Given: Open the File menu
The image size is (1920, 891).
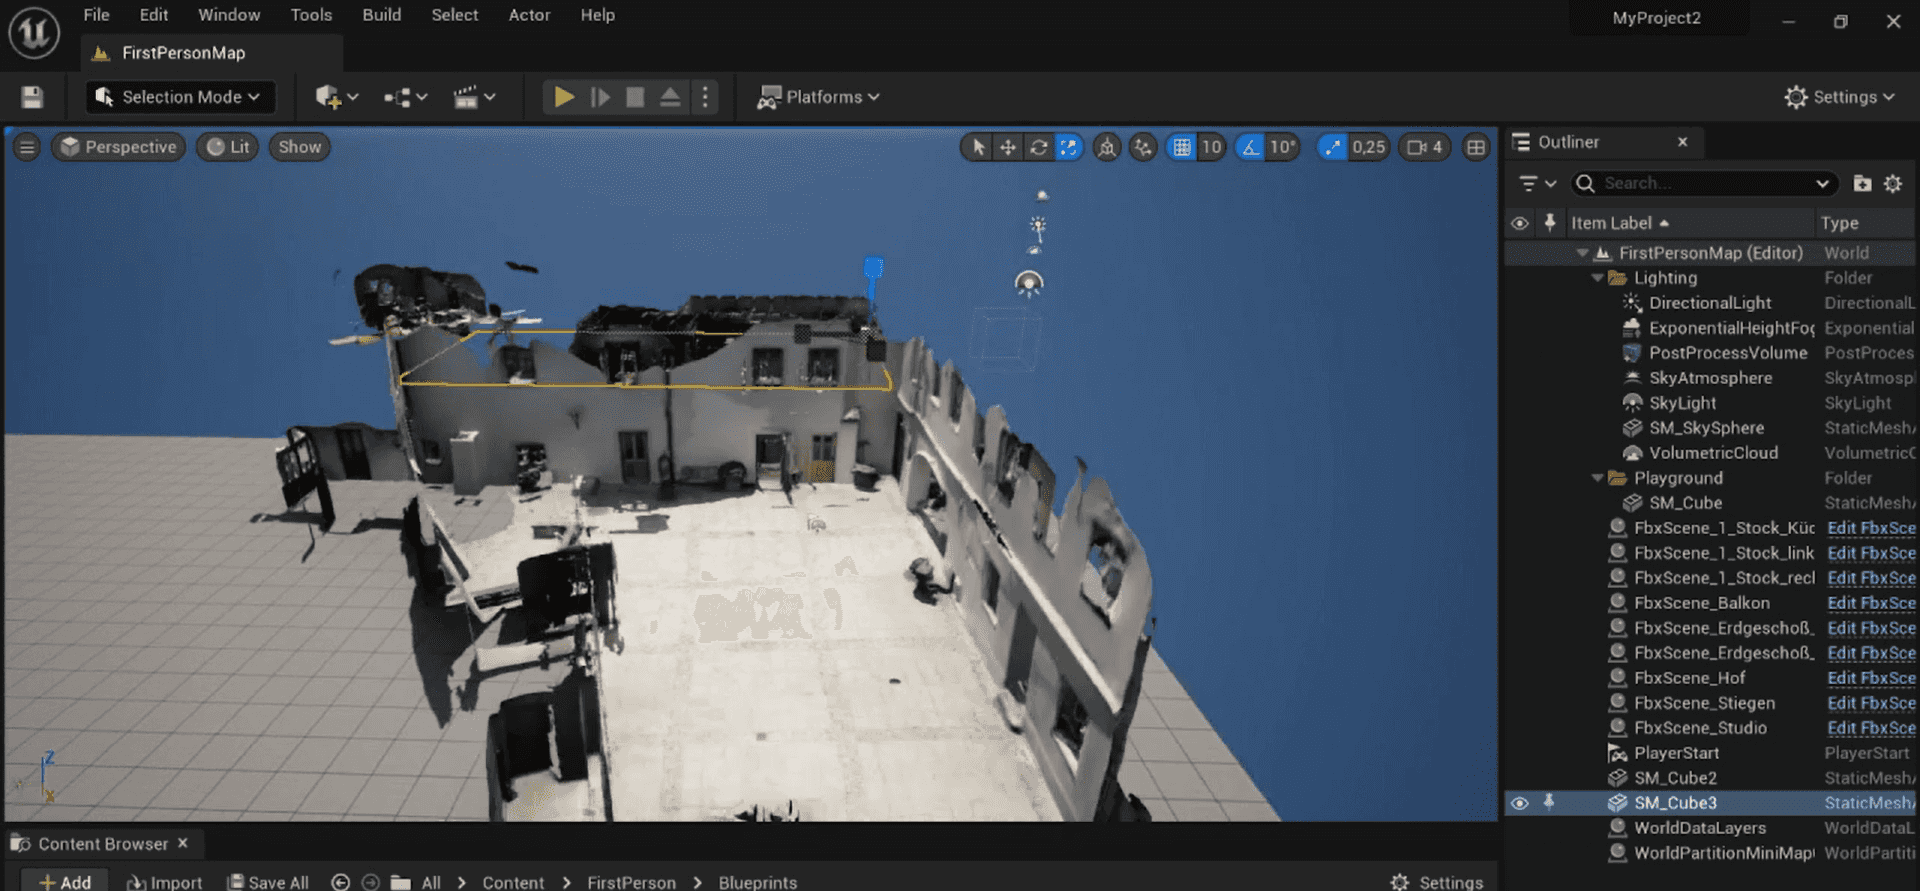Looking at the screenshot, I should (x=96, y=15).
